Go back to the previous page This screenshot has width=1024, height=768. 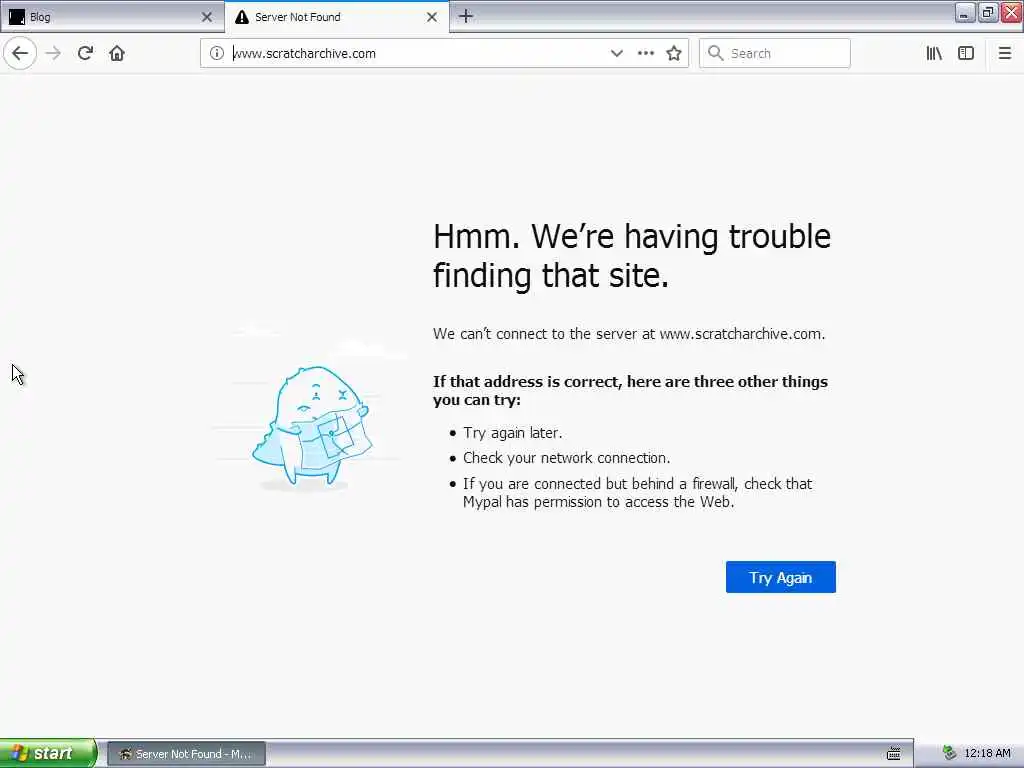20,54
